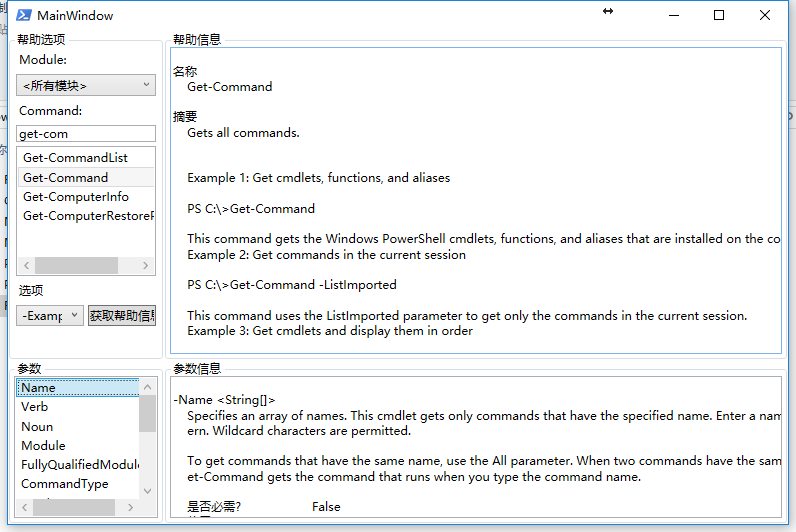
Task: Select Get-Command in the command list
Action: [86, 178]
